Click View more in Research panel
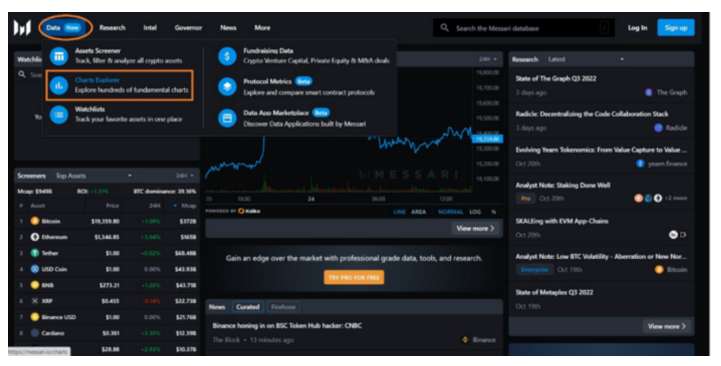 coord(667,326)
